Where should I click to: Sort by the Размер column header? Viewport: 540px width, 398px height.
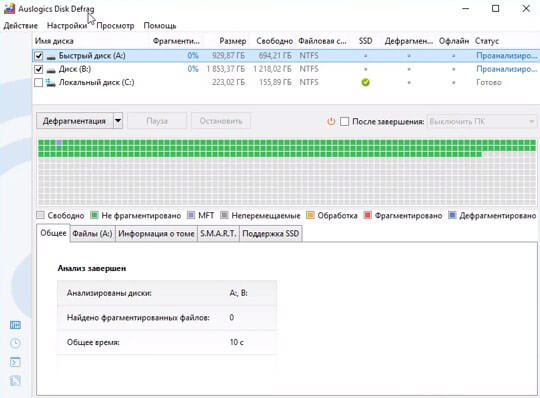[x=233, y=41]
